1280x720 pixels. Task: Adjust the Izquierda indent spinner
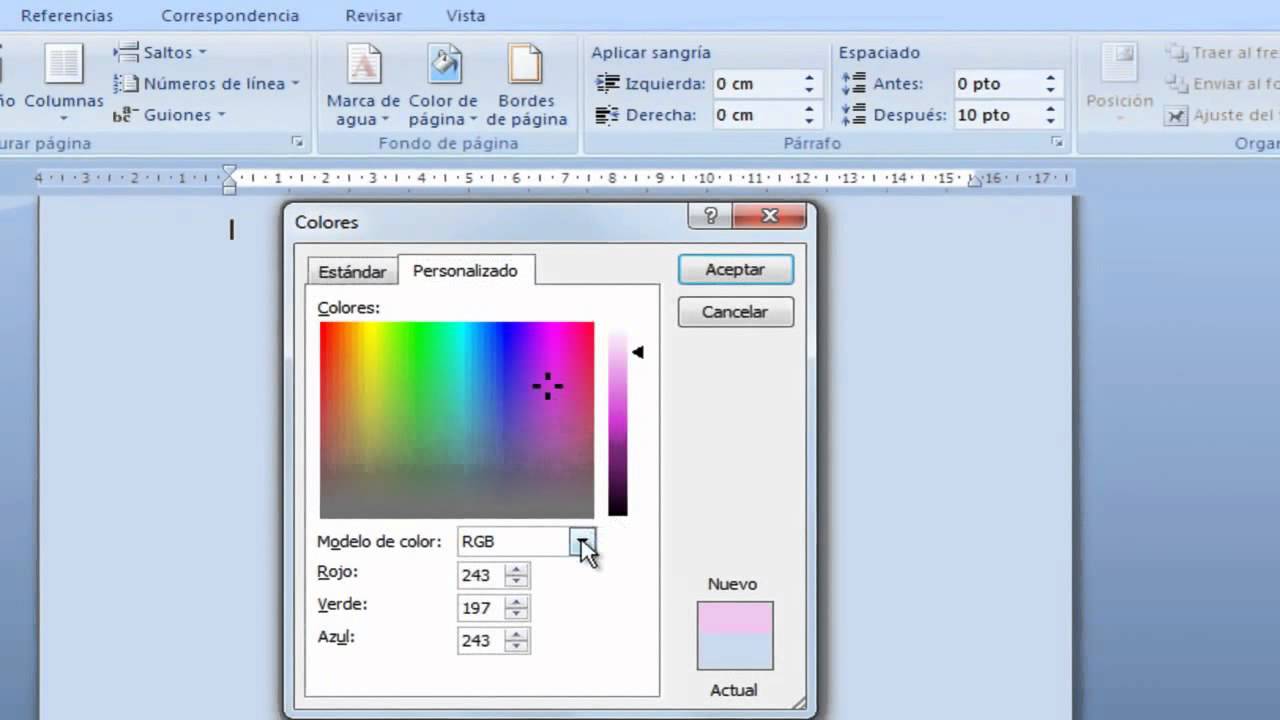coord(809,84)
